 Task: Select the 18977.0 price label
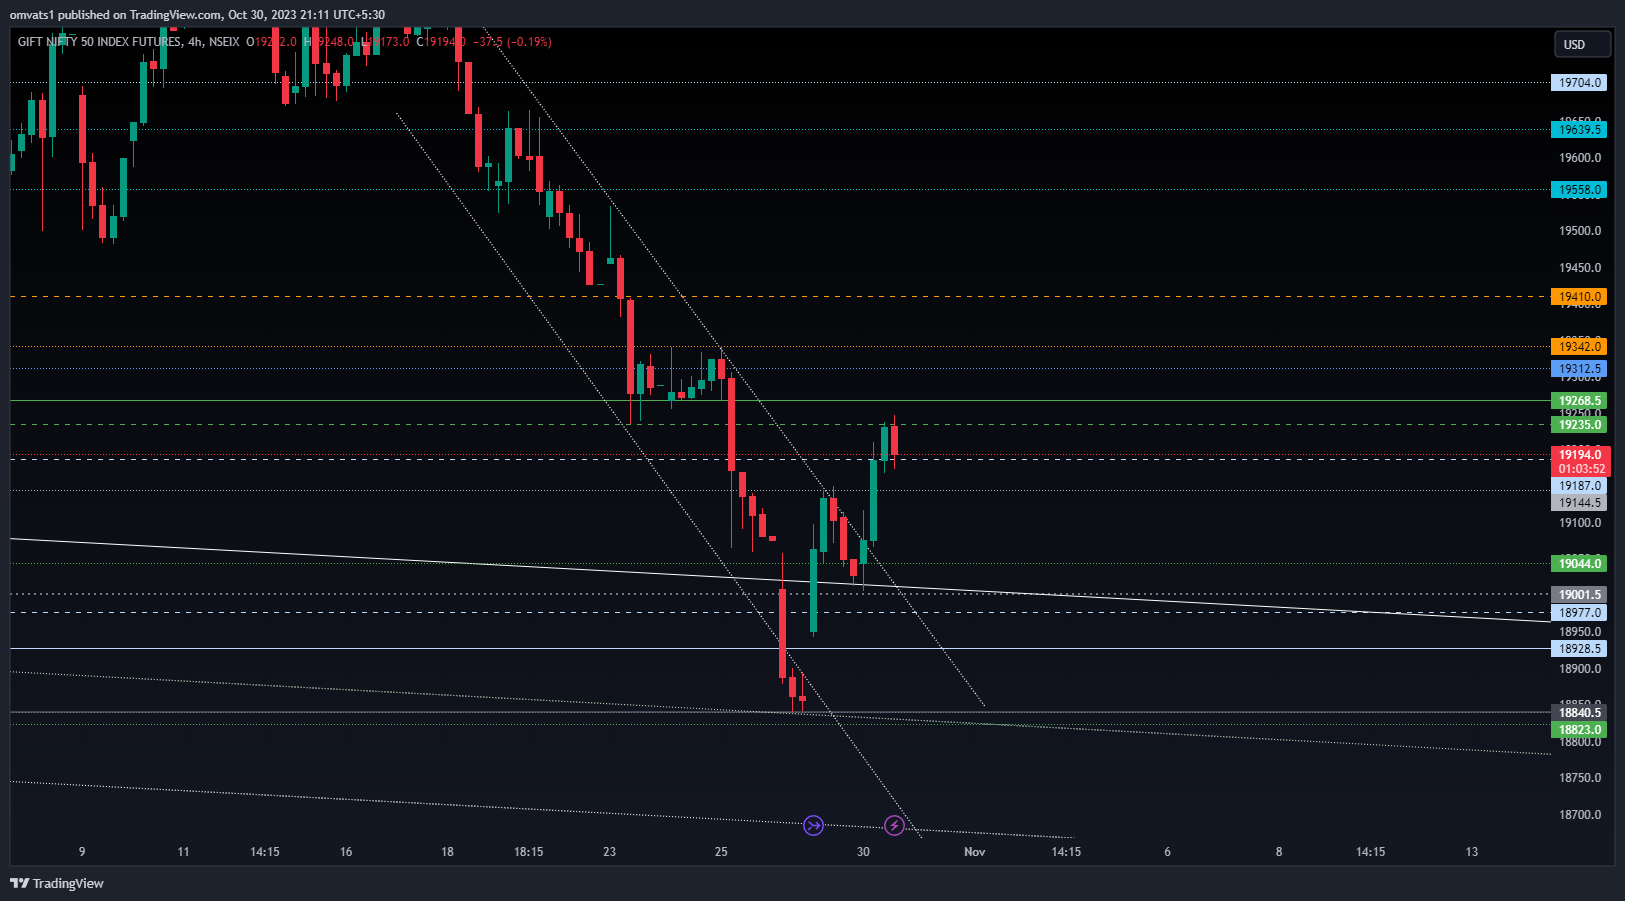click(1580, 612)
